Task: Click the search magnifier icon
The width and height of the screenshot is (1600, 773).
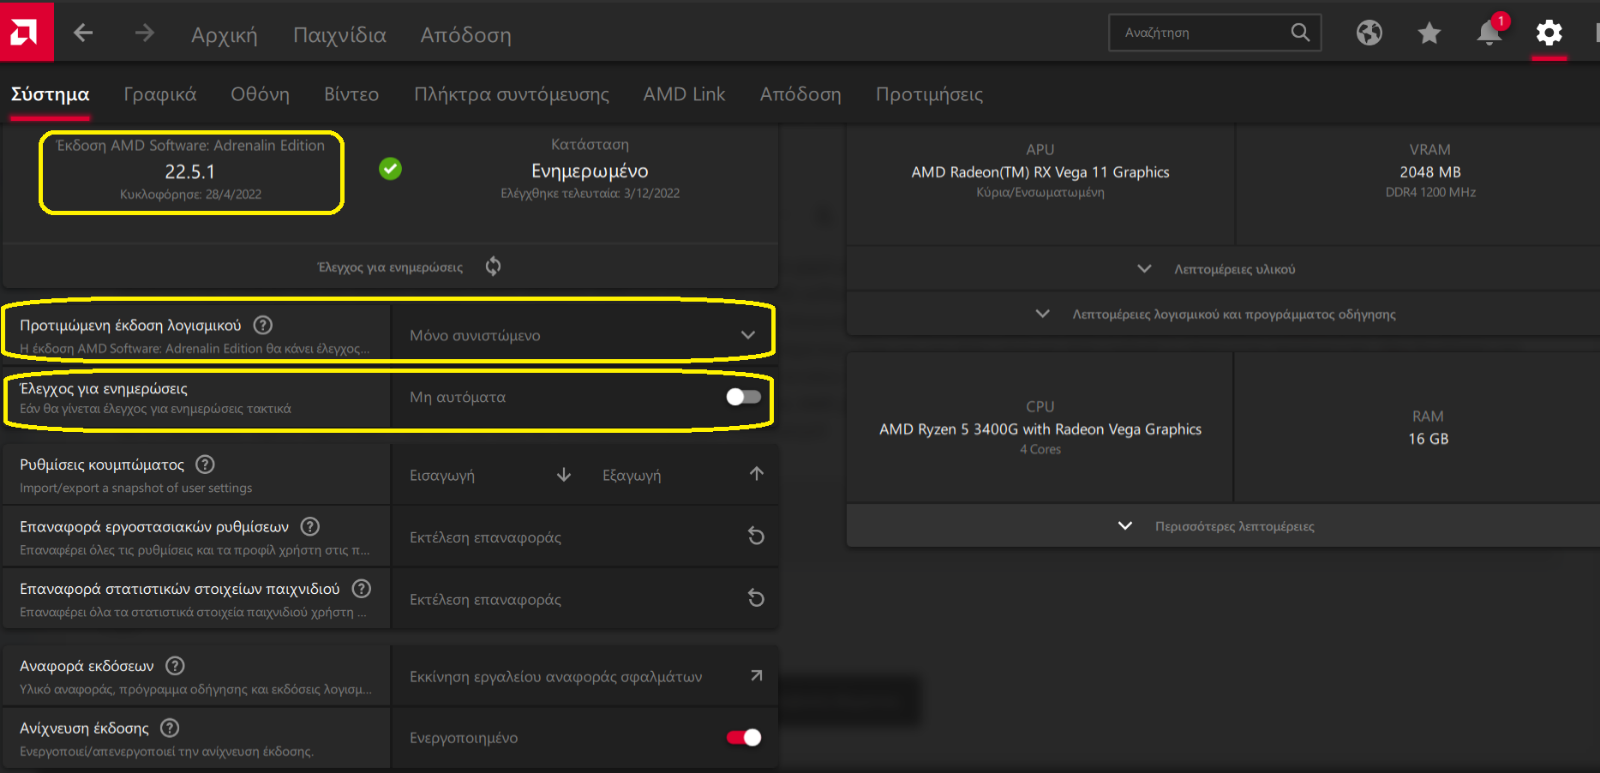Action: click(1300, 32)
